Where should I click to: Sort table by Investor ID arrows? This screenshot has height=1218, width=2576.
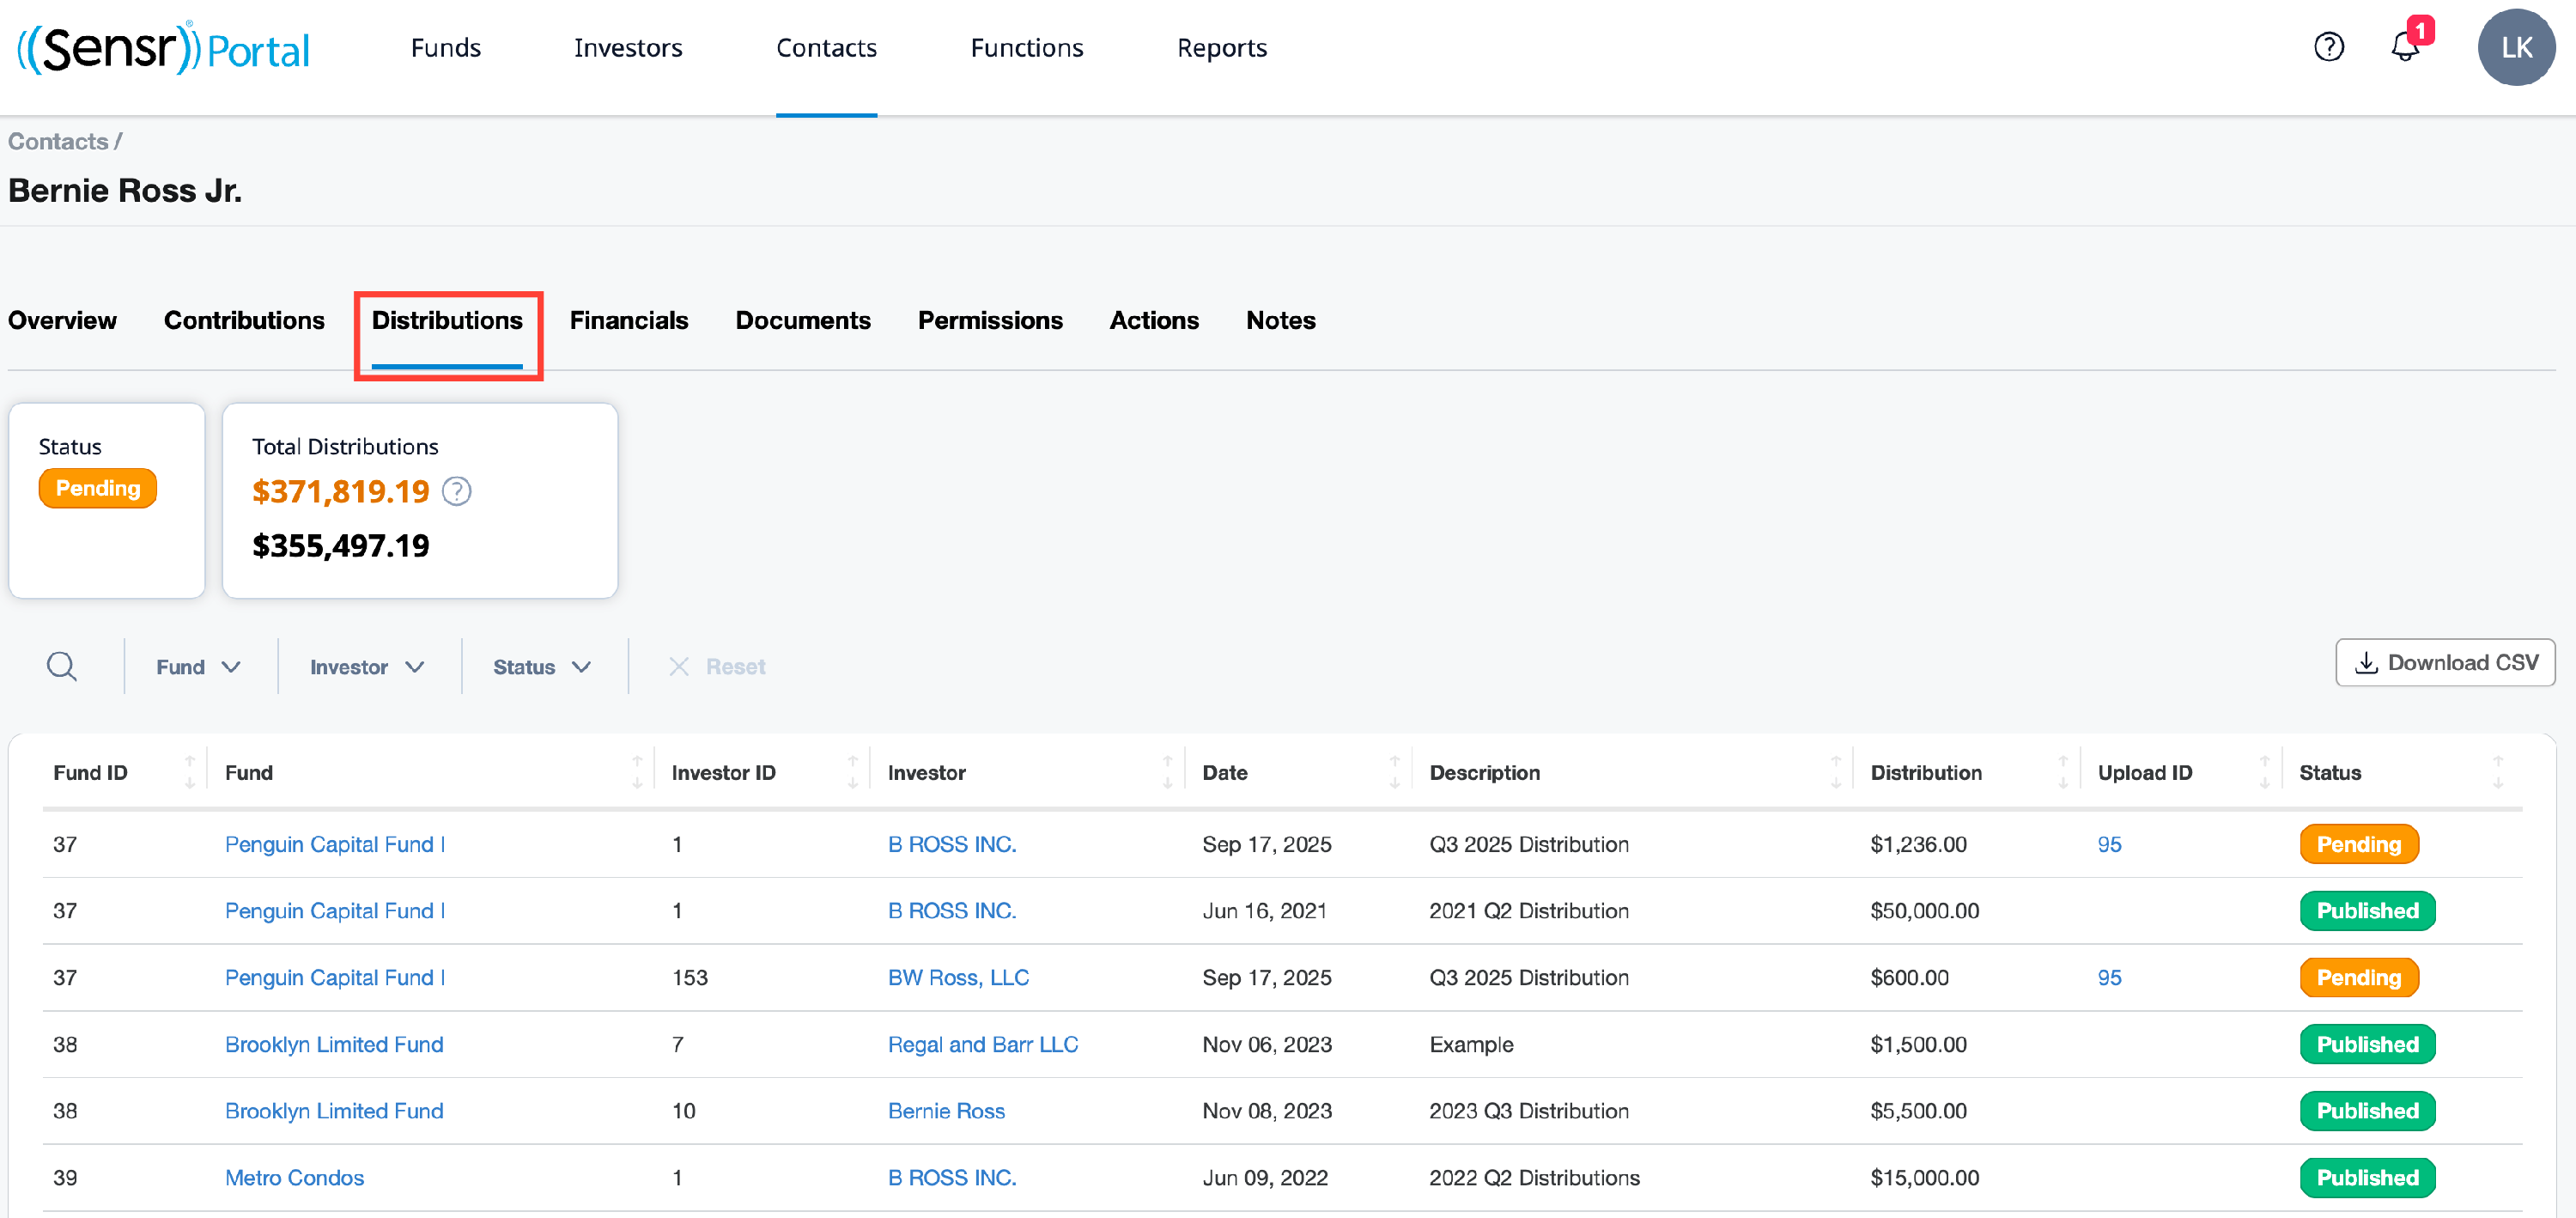pyautogui.click(x=853, y=773)
